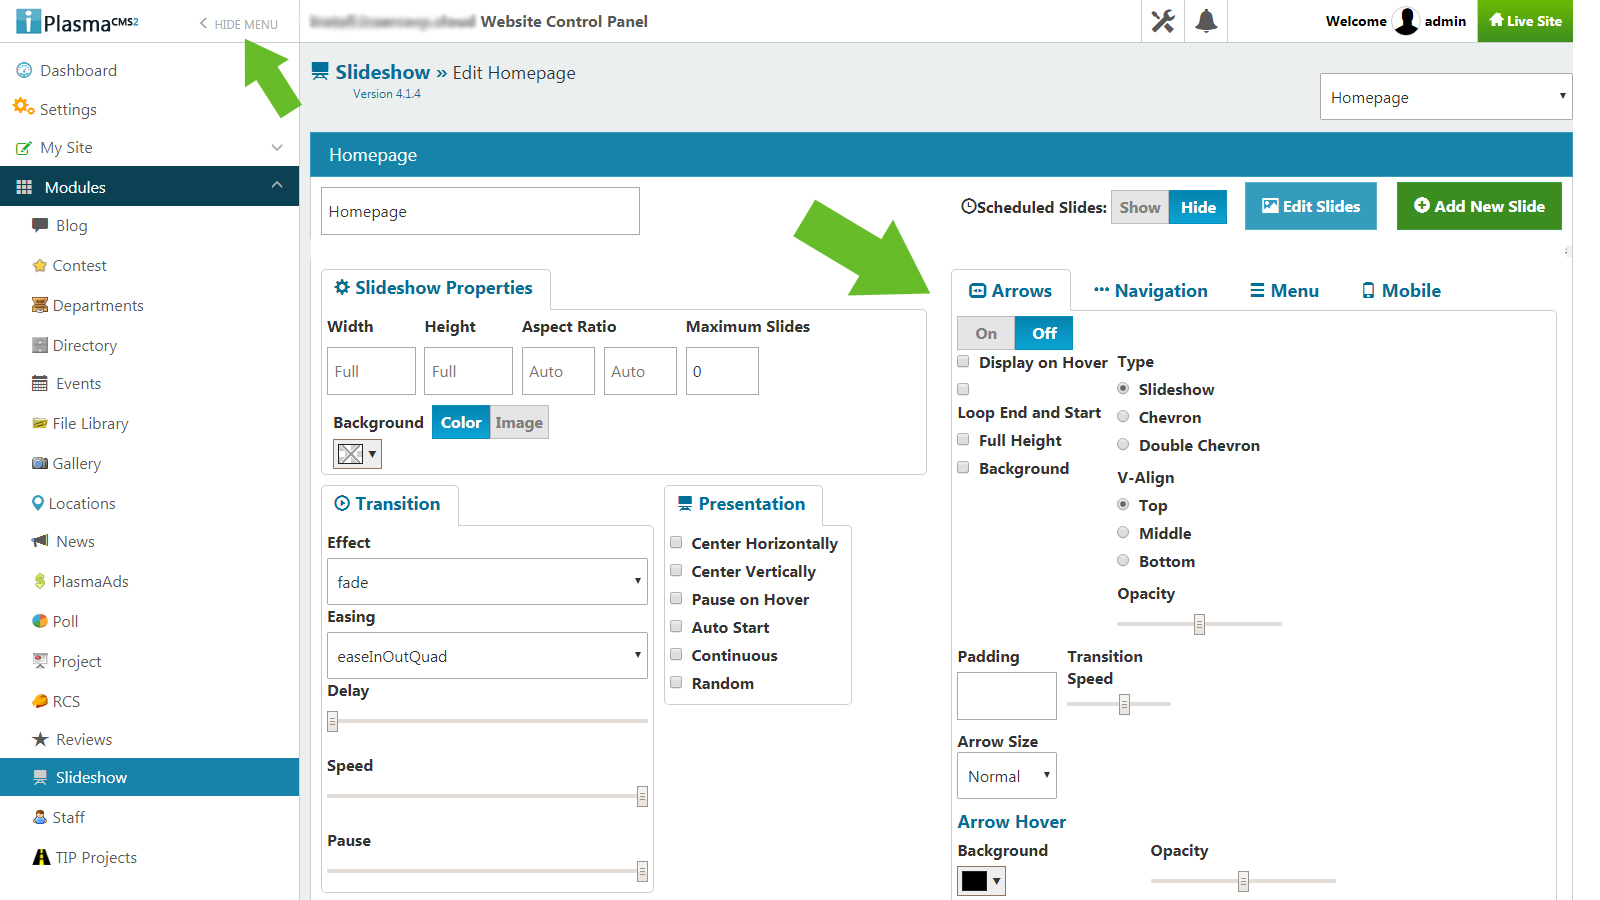Open Arrow Hover background color dropdown
Image resolution: width=1600 pixels, height=900 pixels.
point(981,880)
